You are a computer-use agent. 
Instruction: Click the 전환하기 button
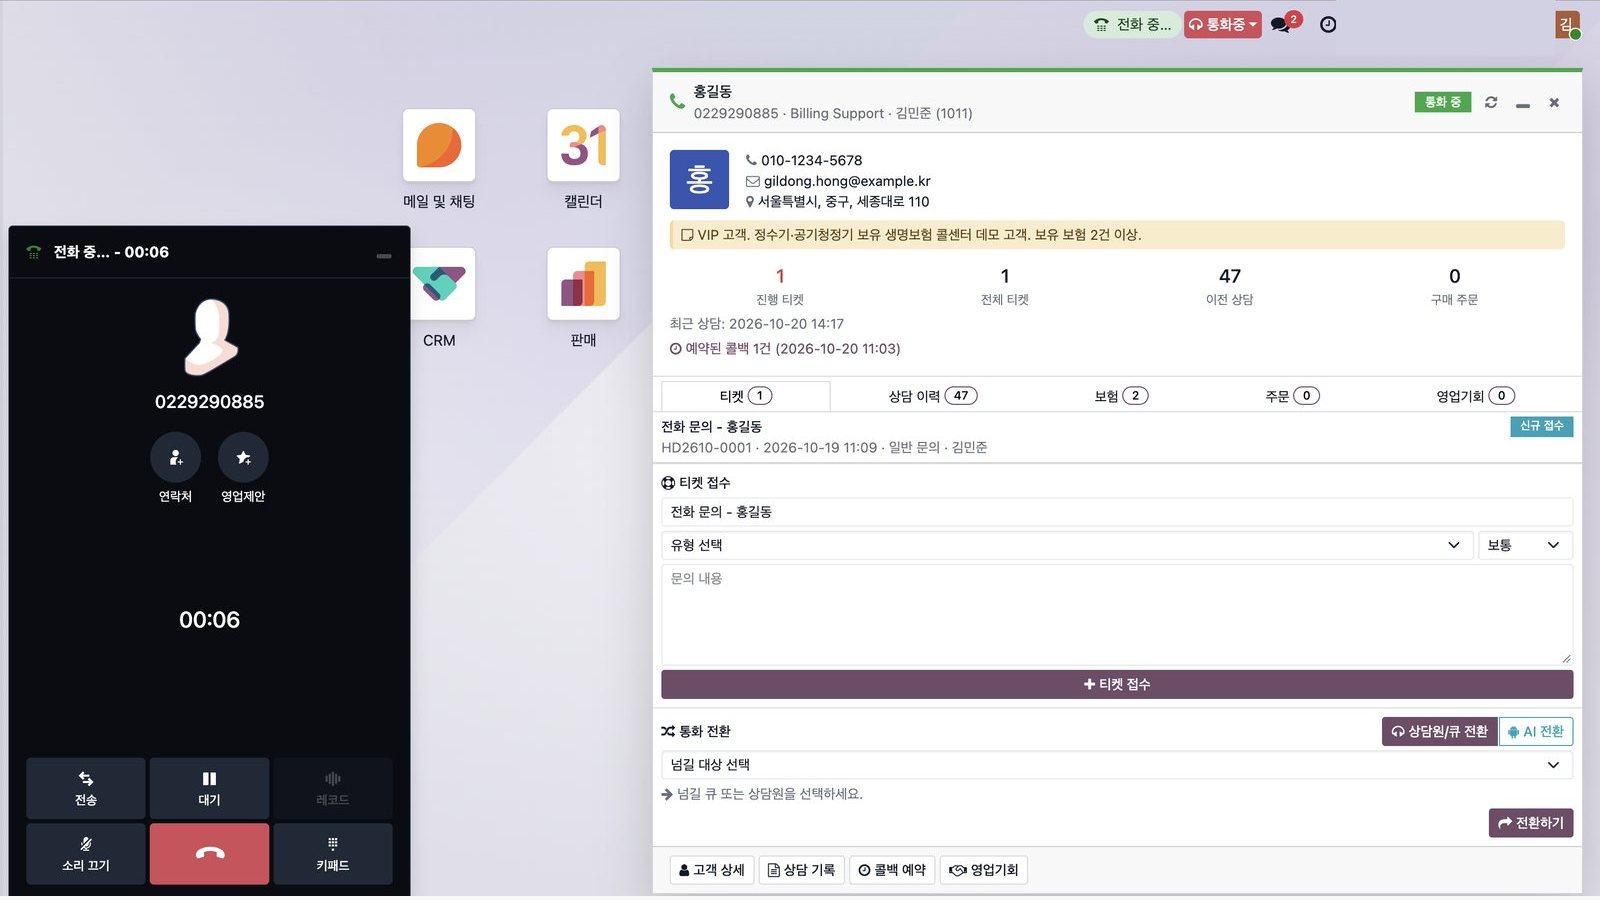(1531, 823)
